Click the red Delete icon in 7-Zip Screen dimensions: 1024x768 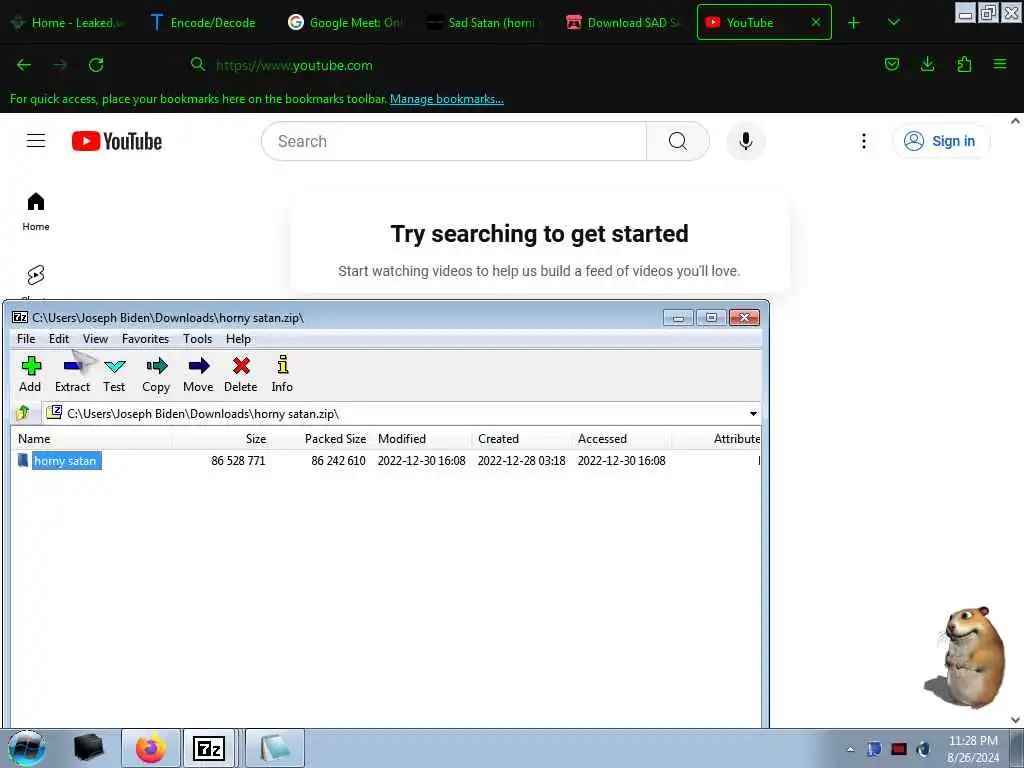point(241,375)
